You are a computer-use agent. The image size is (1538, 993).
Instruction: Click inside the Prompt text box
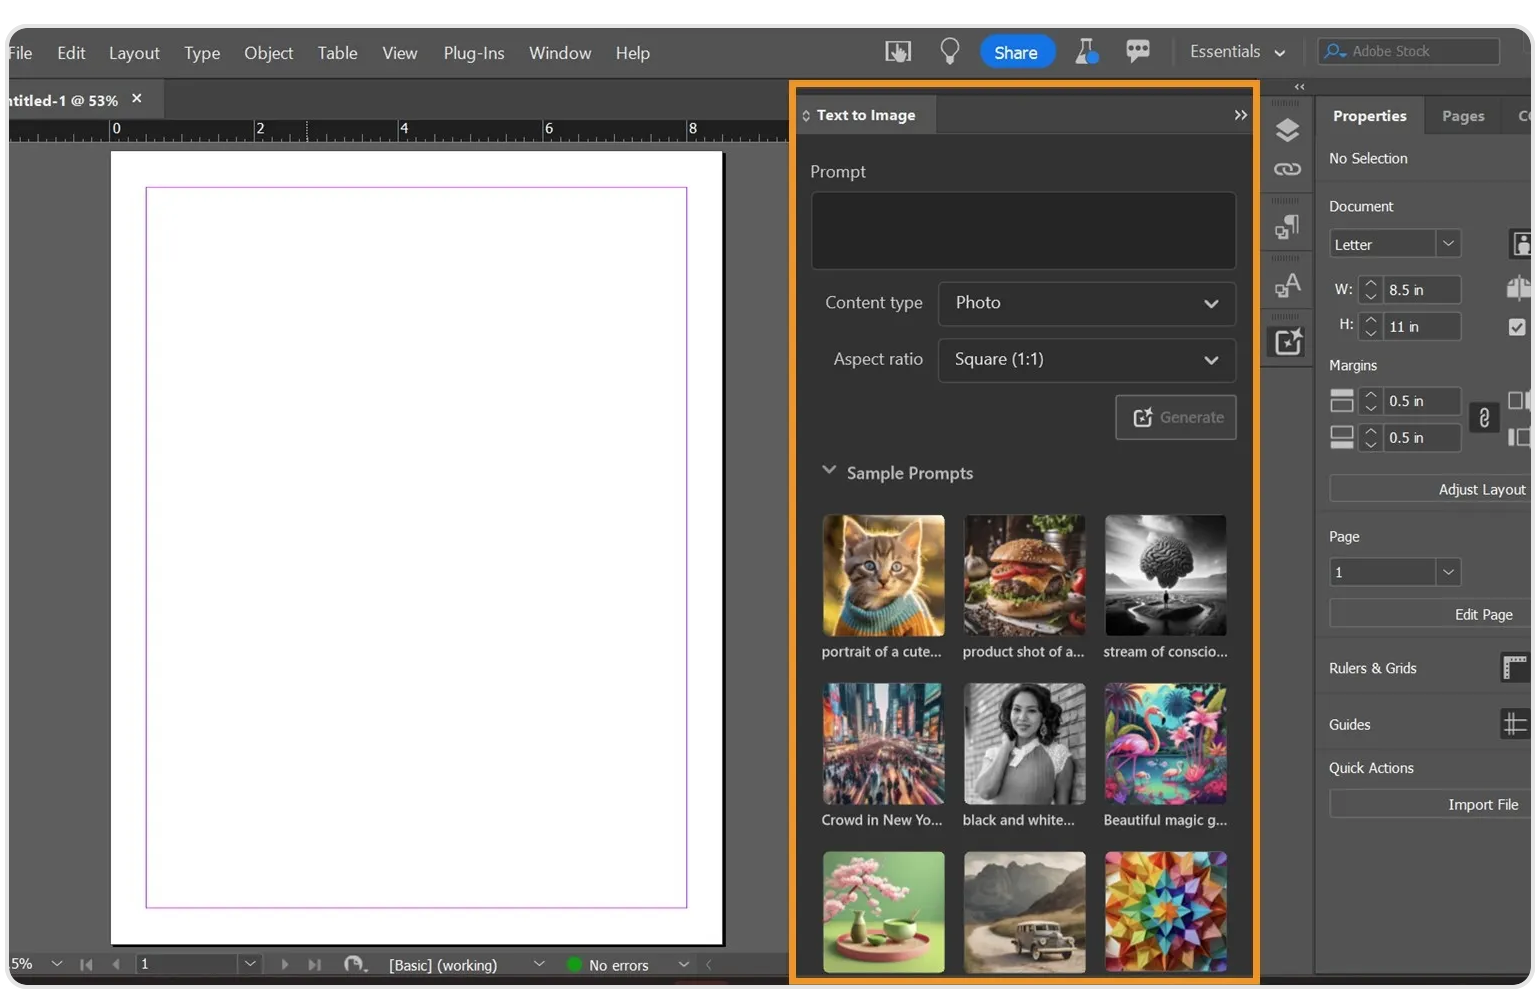1023,231
